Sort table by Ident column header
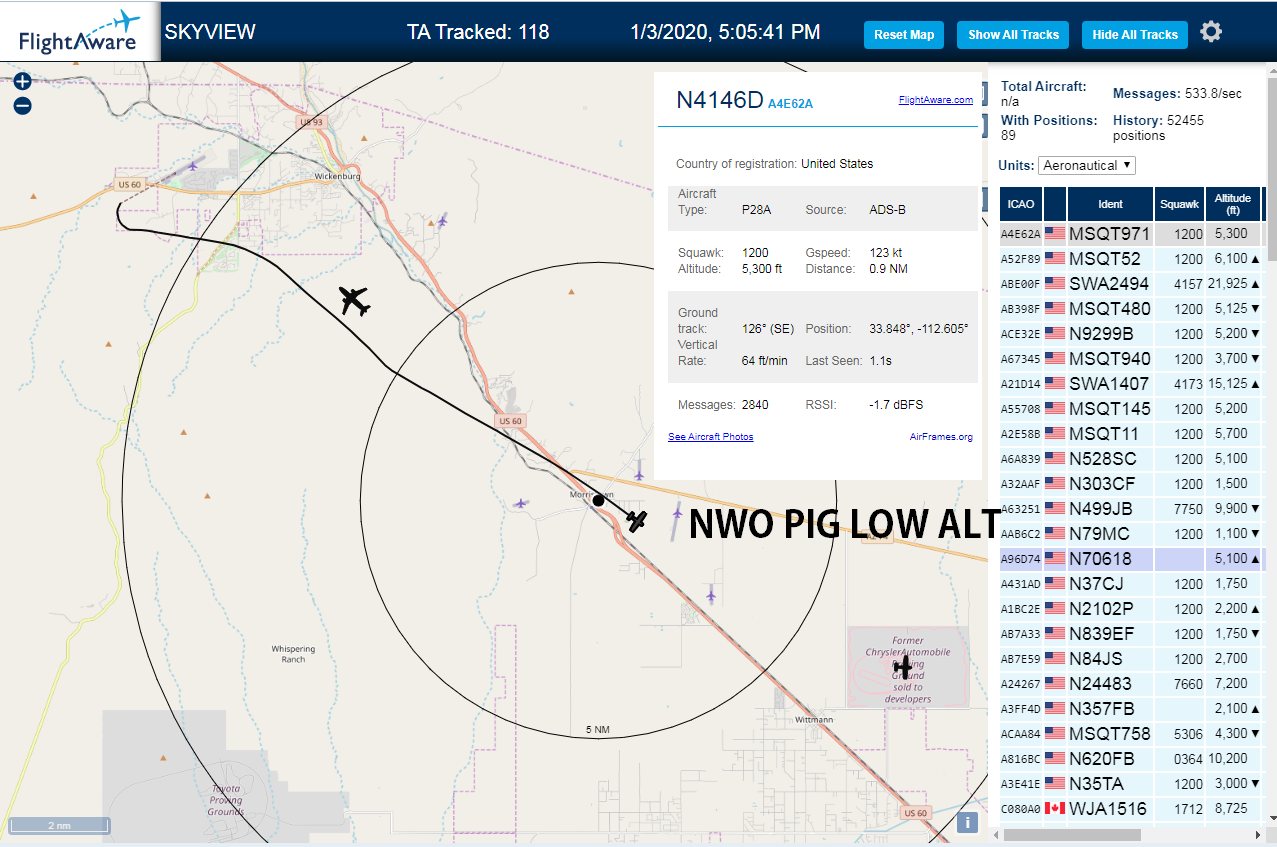1277x847 pixels. pos(1110,204)
